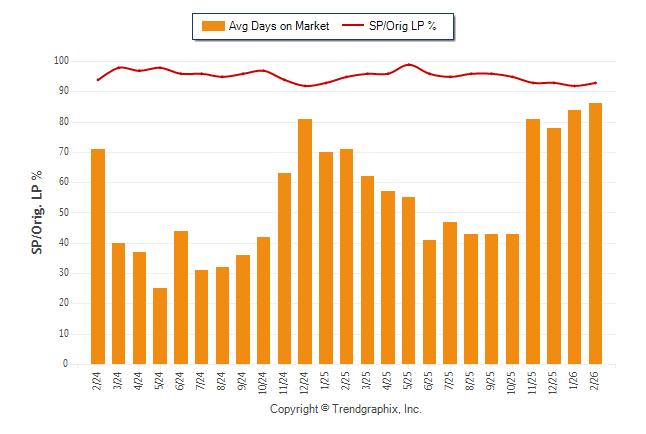Viewport: 646px width, 434px height.
Task: Click the 100 y-axis tick label
Action: 61,61
